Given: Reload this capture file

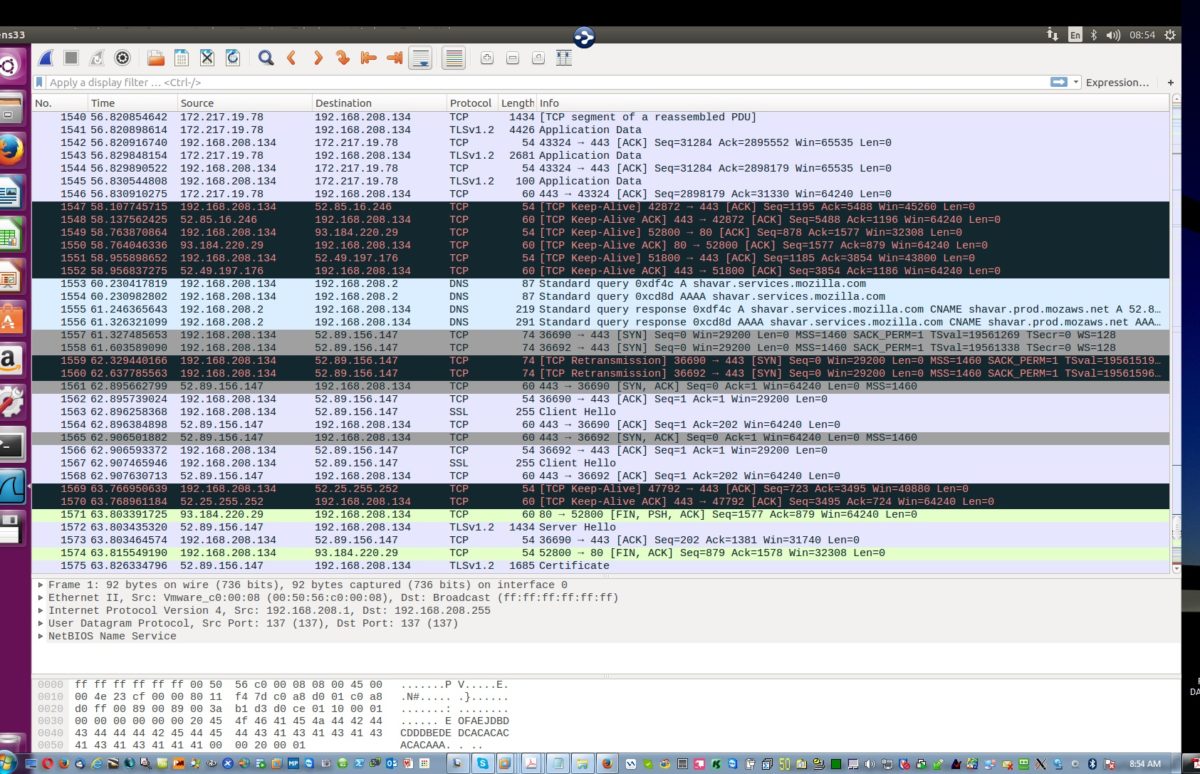Looking at the screenshot, I should click(x=235, y=57).
